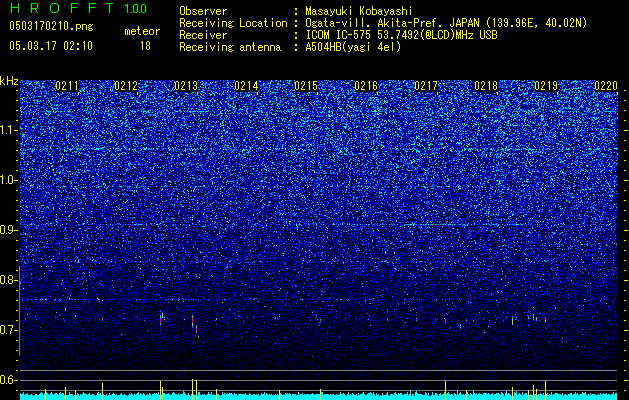Click the 0213 time marker
Image resolution: width=629 pixels, height=400 pixels.
(x=186, y=86)
